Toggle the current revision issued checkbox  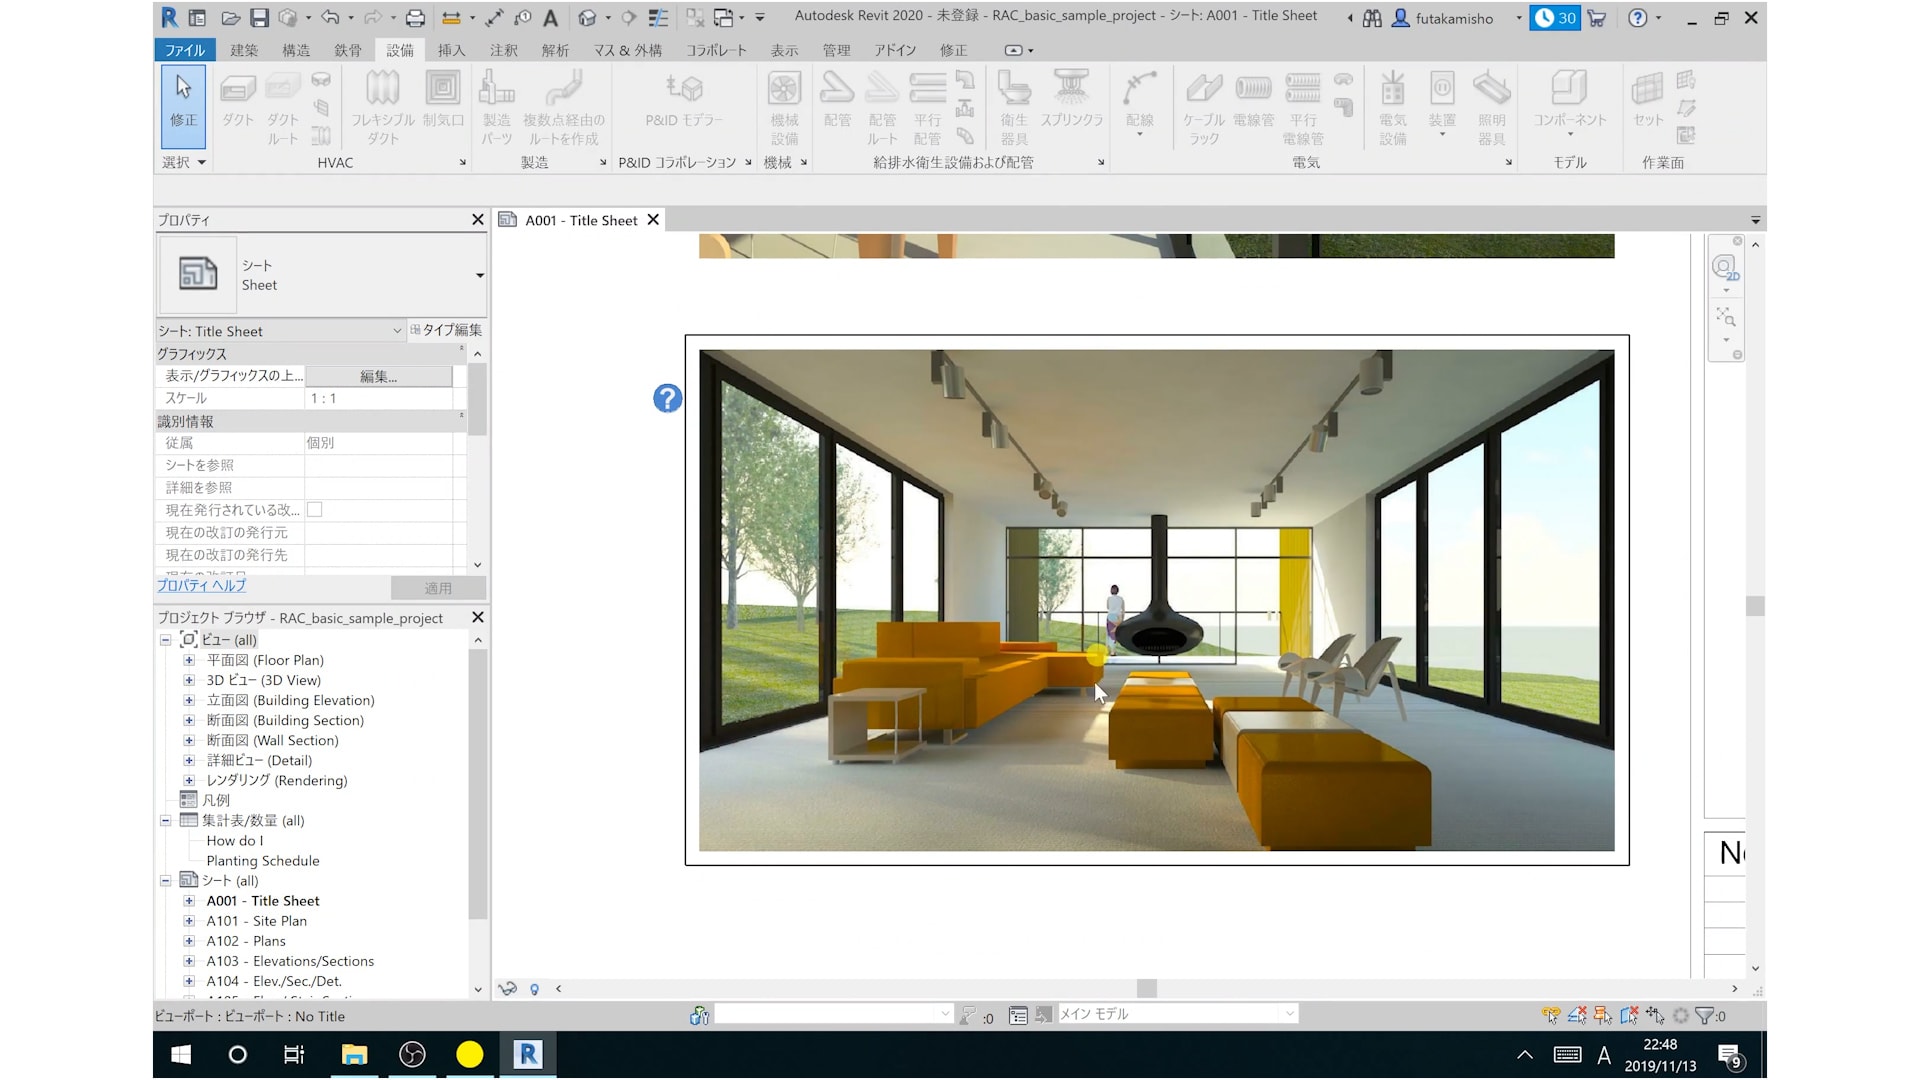click(x=315, y=510)
